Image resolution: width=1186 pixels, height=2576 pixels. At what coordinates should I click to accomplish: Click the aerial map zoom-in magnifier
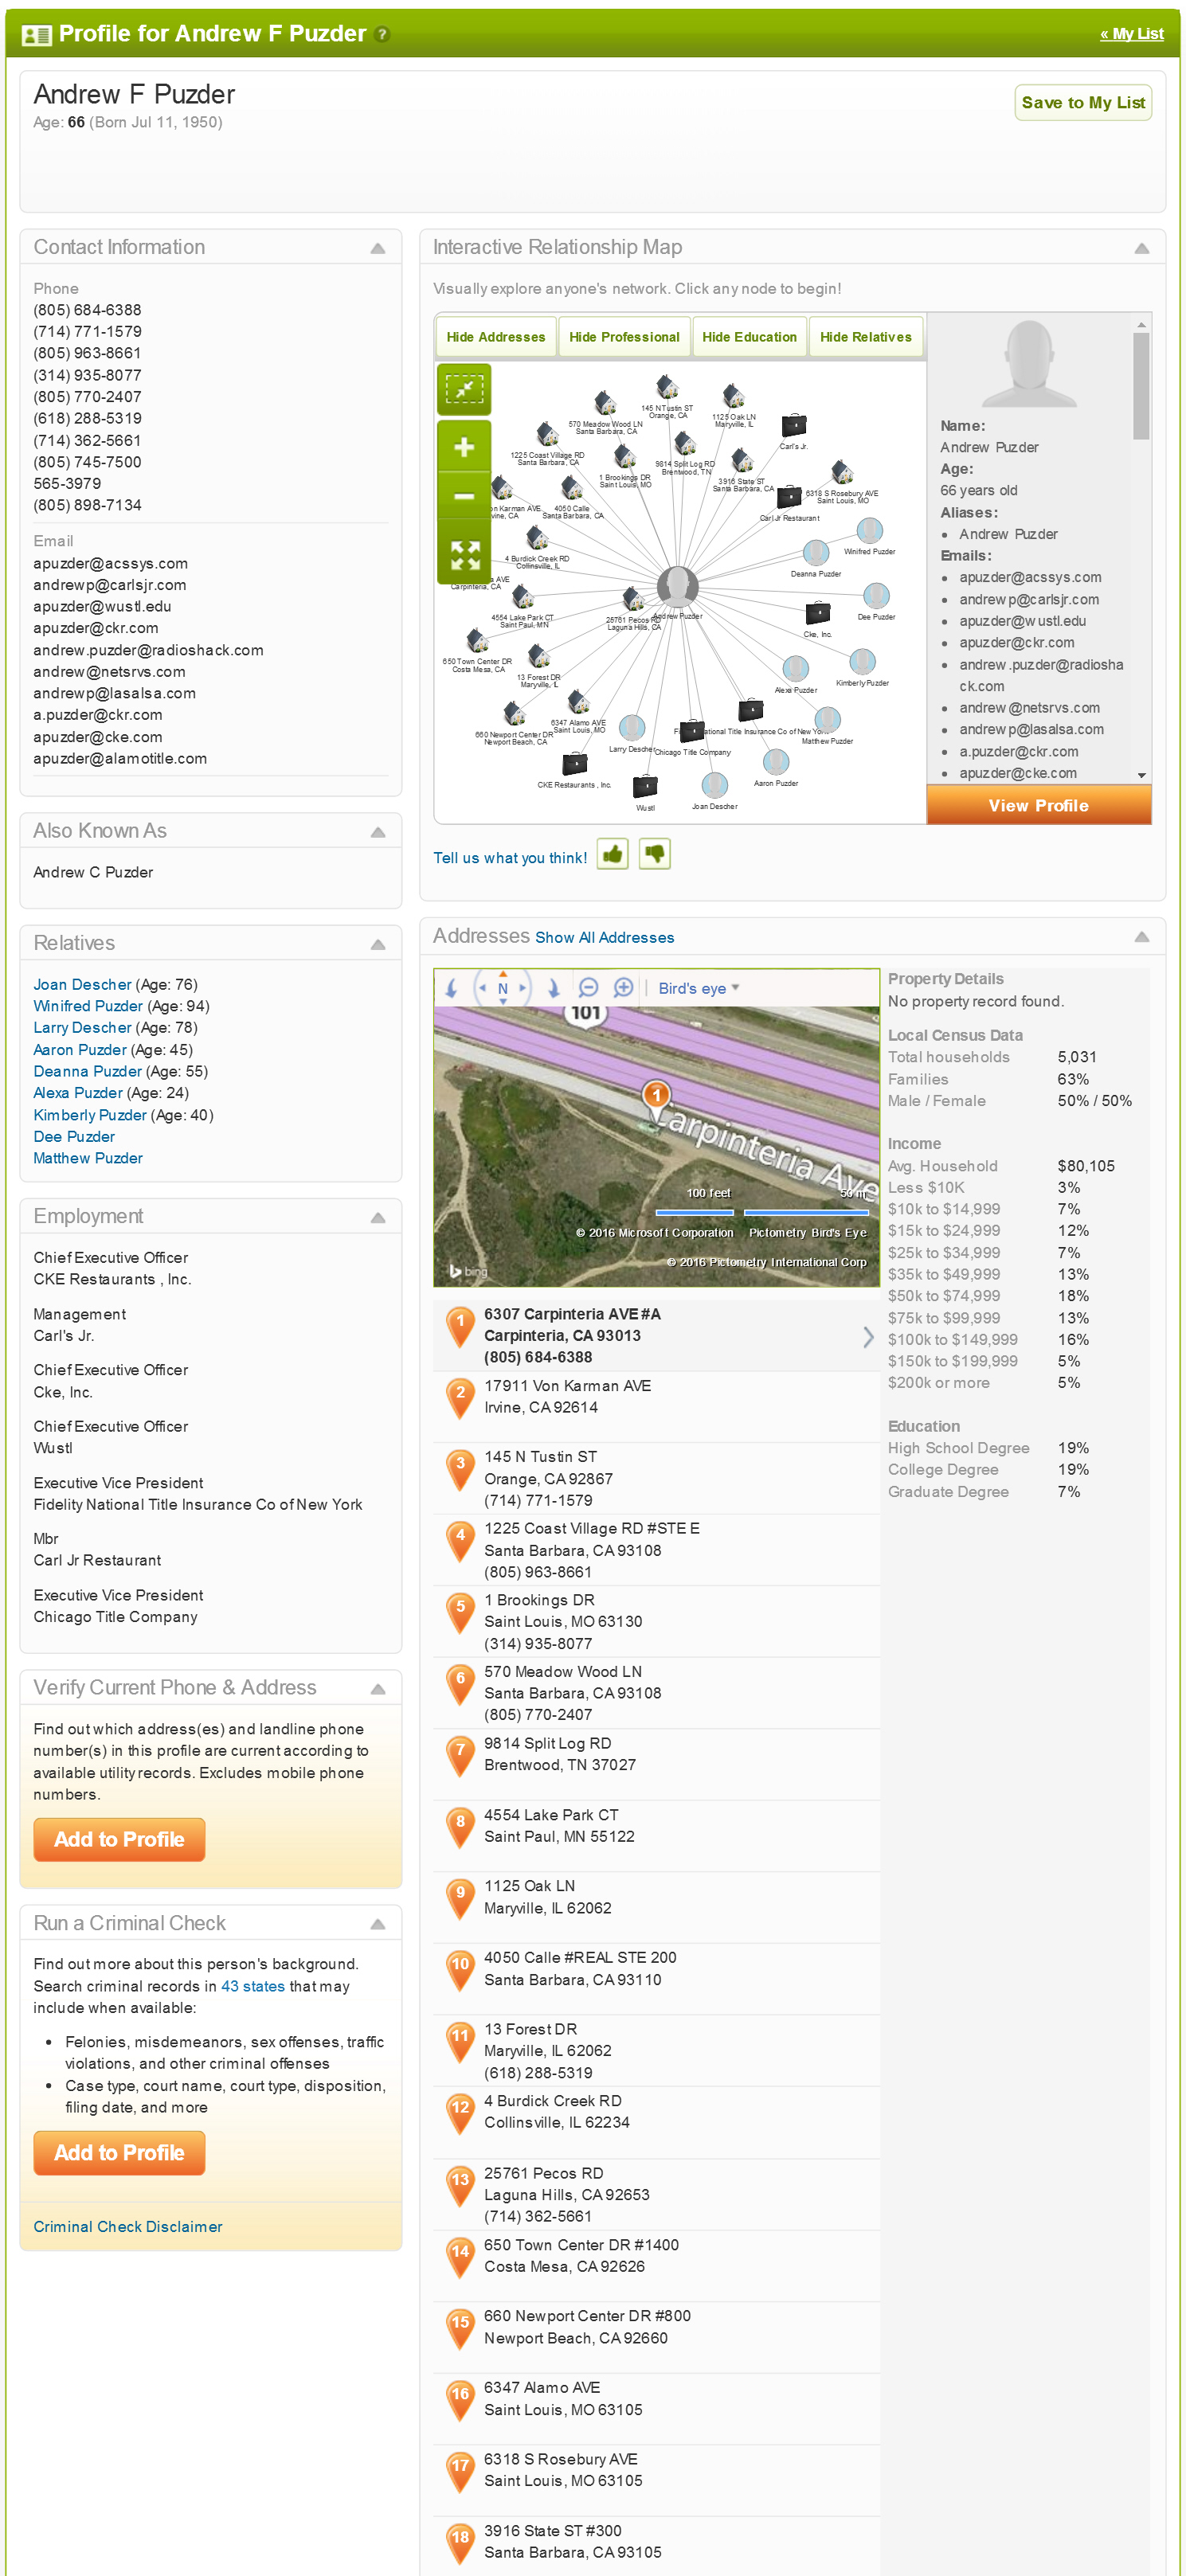click(x=623, y=988)
